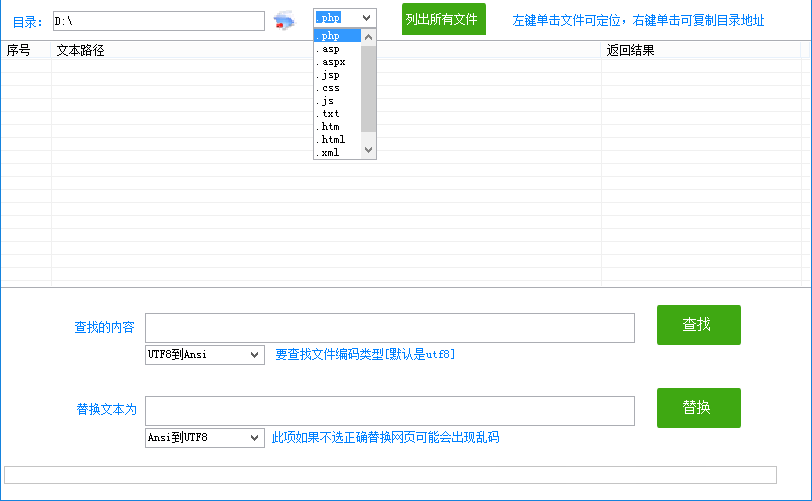Click the 替换文本为 label
Viewport: 812px width, 501px height.
(106, 409)
